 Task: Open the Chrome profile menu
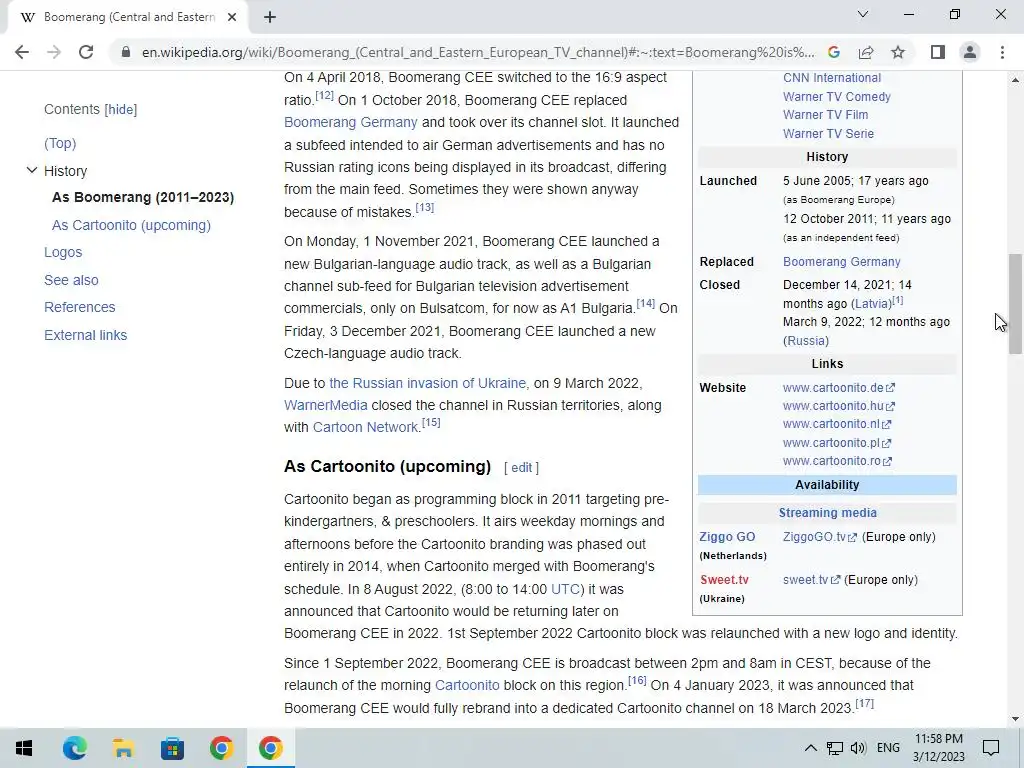[x=970, y=52]
